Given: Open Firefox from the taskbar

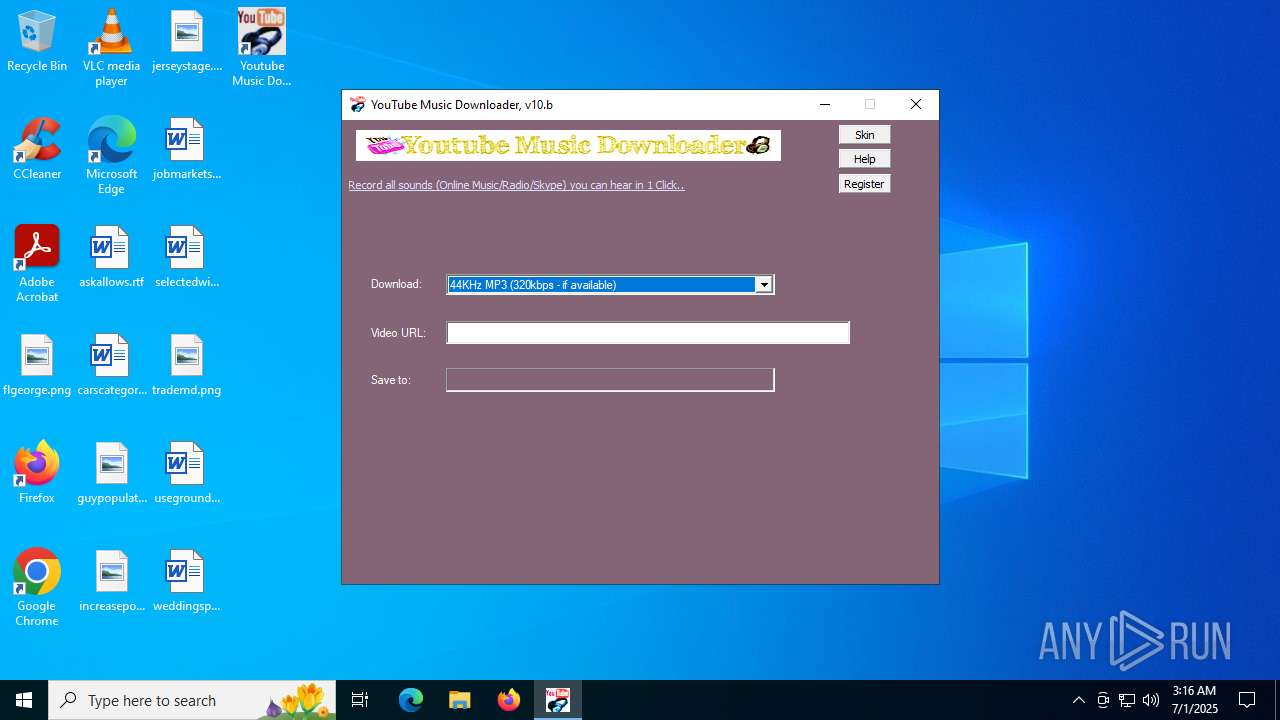Looking at the screenshot, I should click(509, 700).
